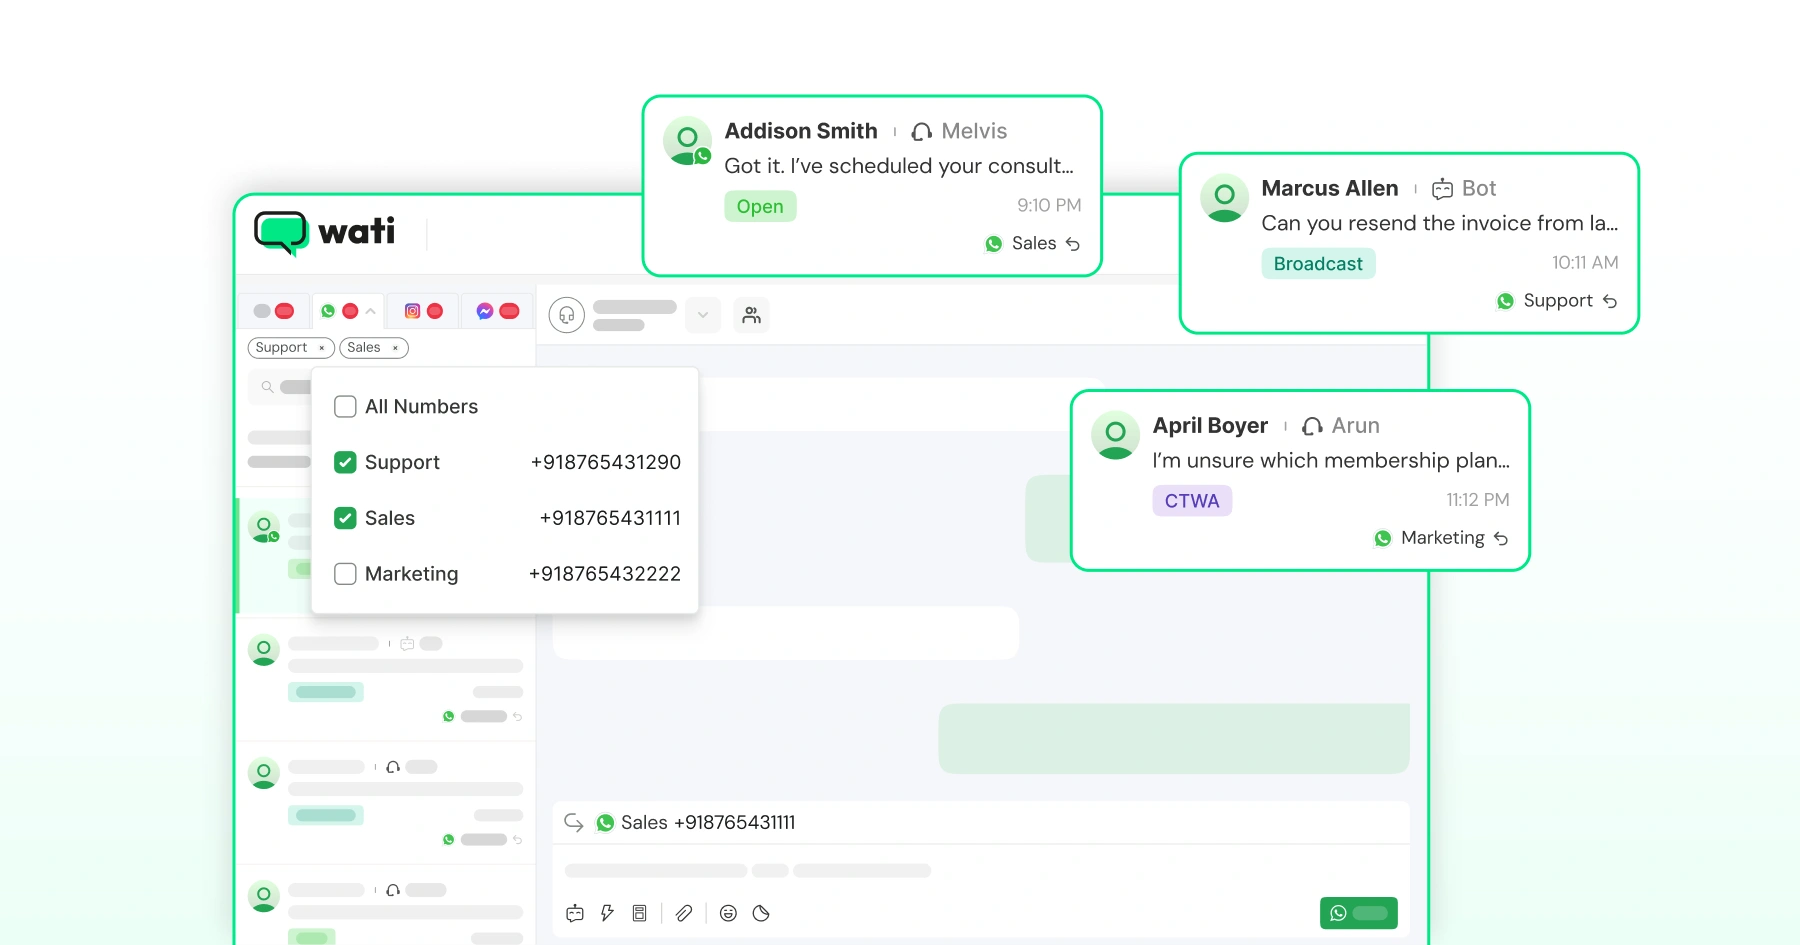Click the headset icon beside Arun
This screenshot has width=1800, height=945.
pyautogui.click(x=1313, y=426)
